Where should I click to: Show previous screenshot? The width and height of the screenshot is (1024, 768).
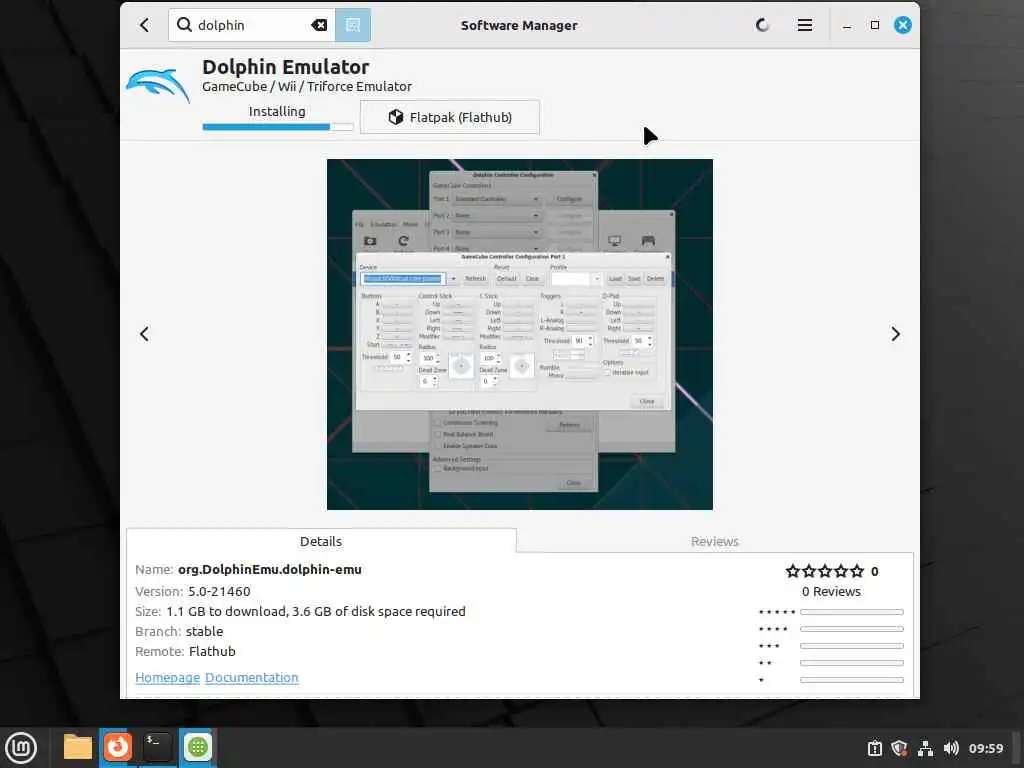point(144,334)
